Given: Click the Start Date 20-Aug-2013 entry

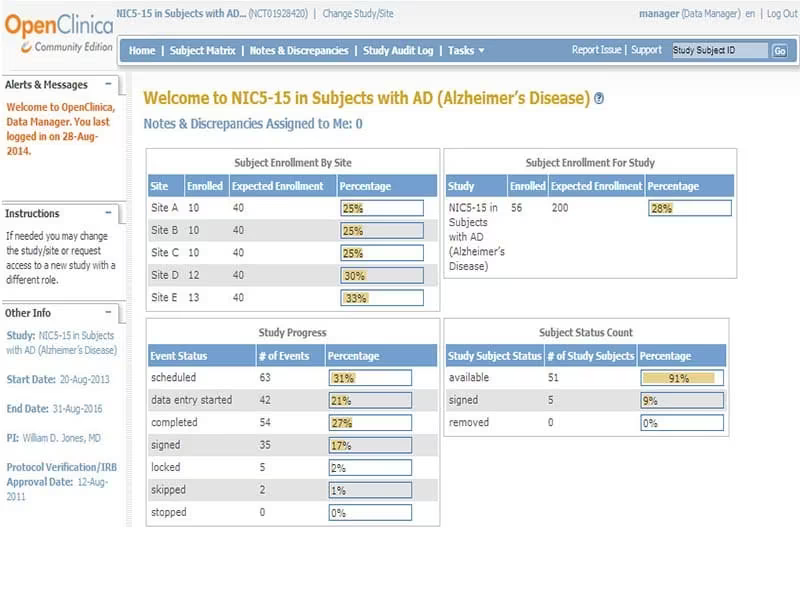Looking at the screenshot, I should coord(58,380).
